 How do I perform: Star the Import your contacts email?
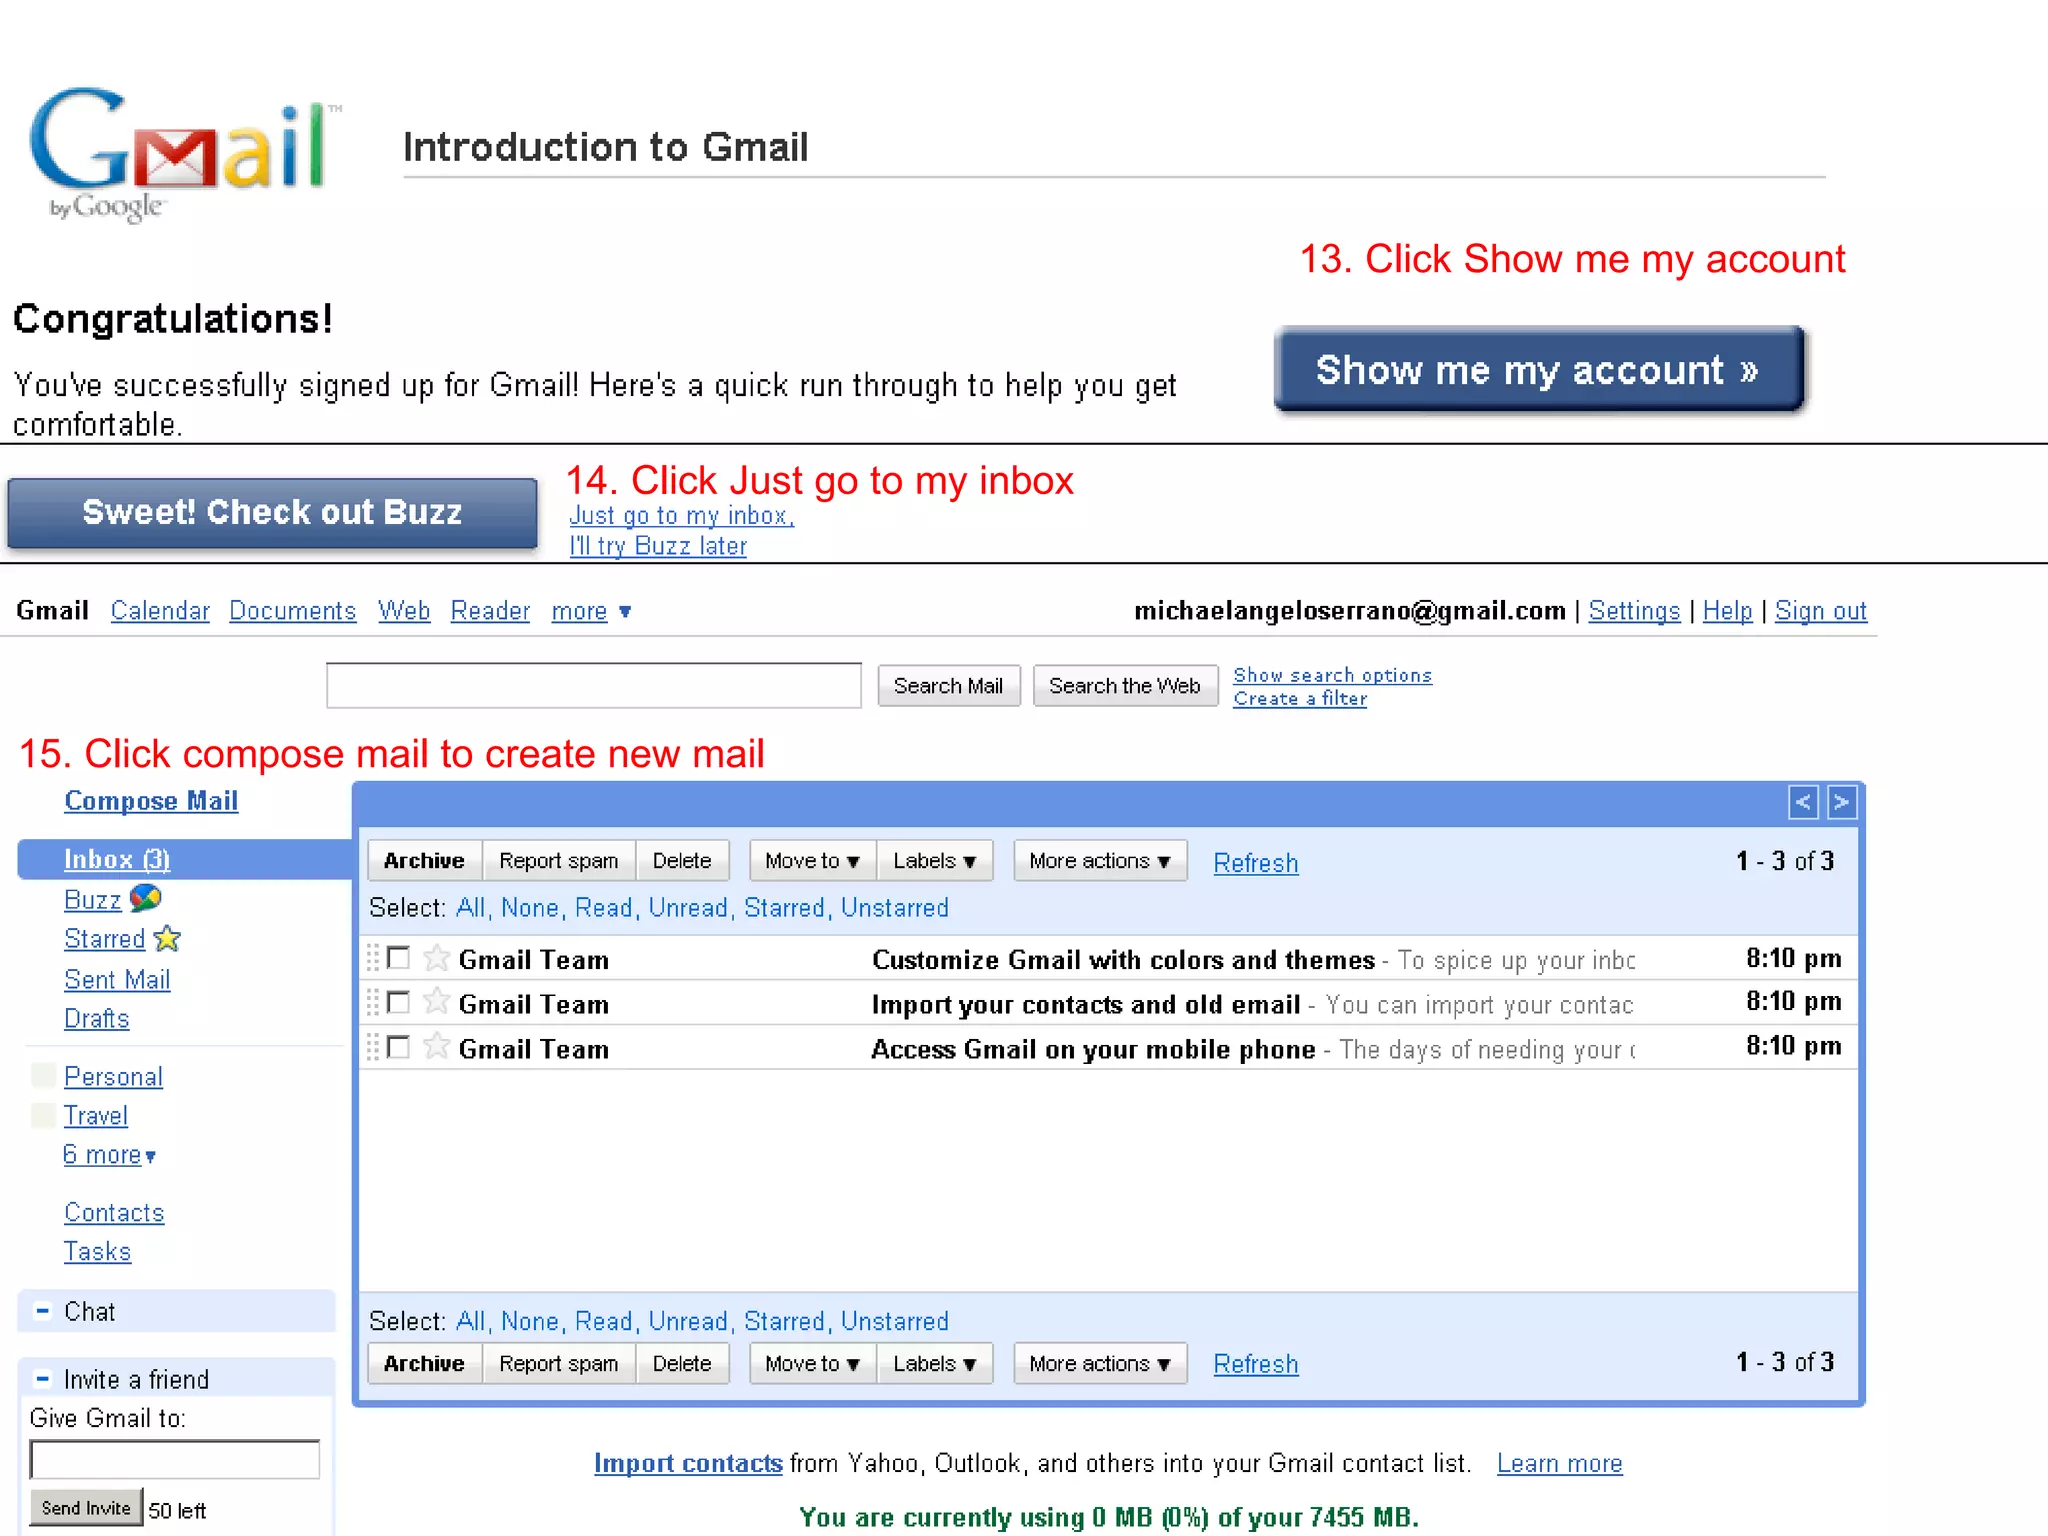pyautogui.click(x=436, y=1001)
